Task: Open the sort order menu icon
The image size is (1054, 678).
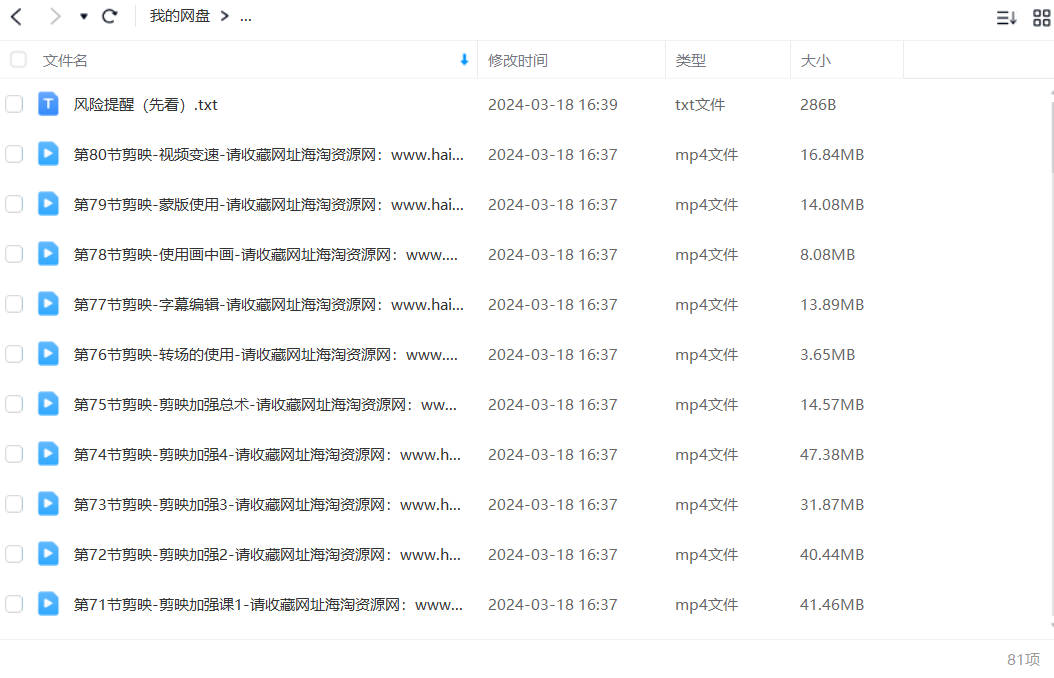Action: coord(1006,17)
